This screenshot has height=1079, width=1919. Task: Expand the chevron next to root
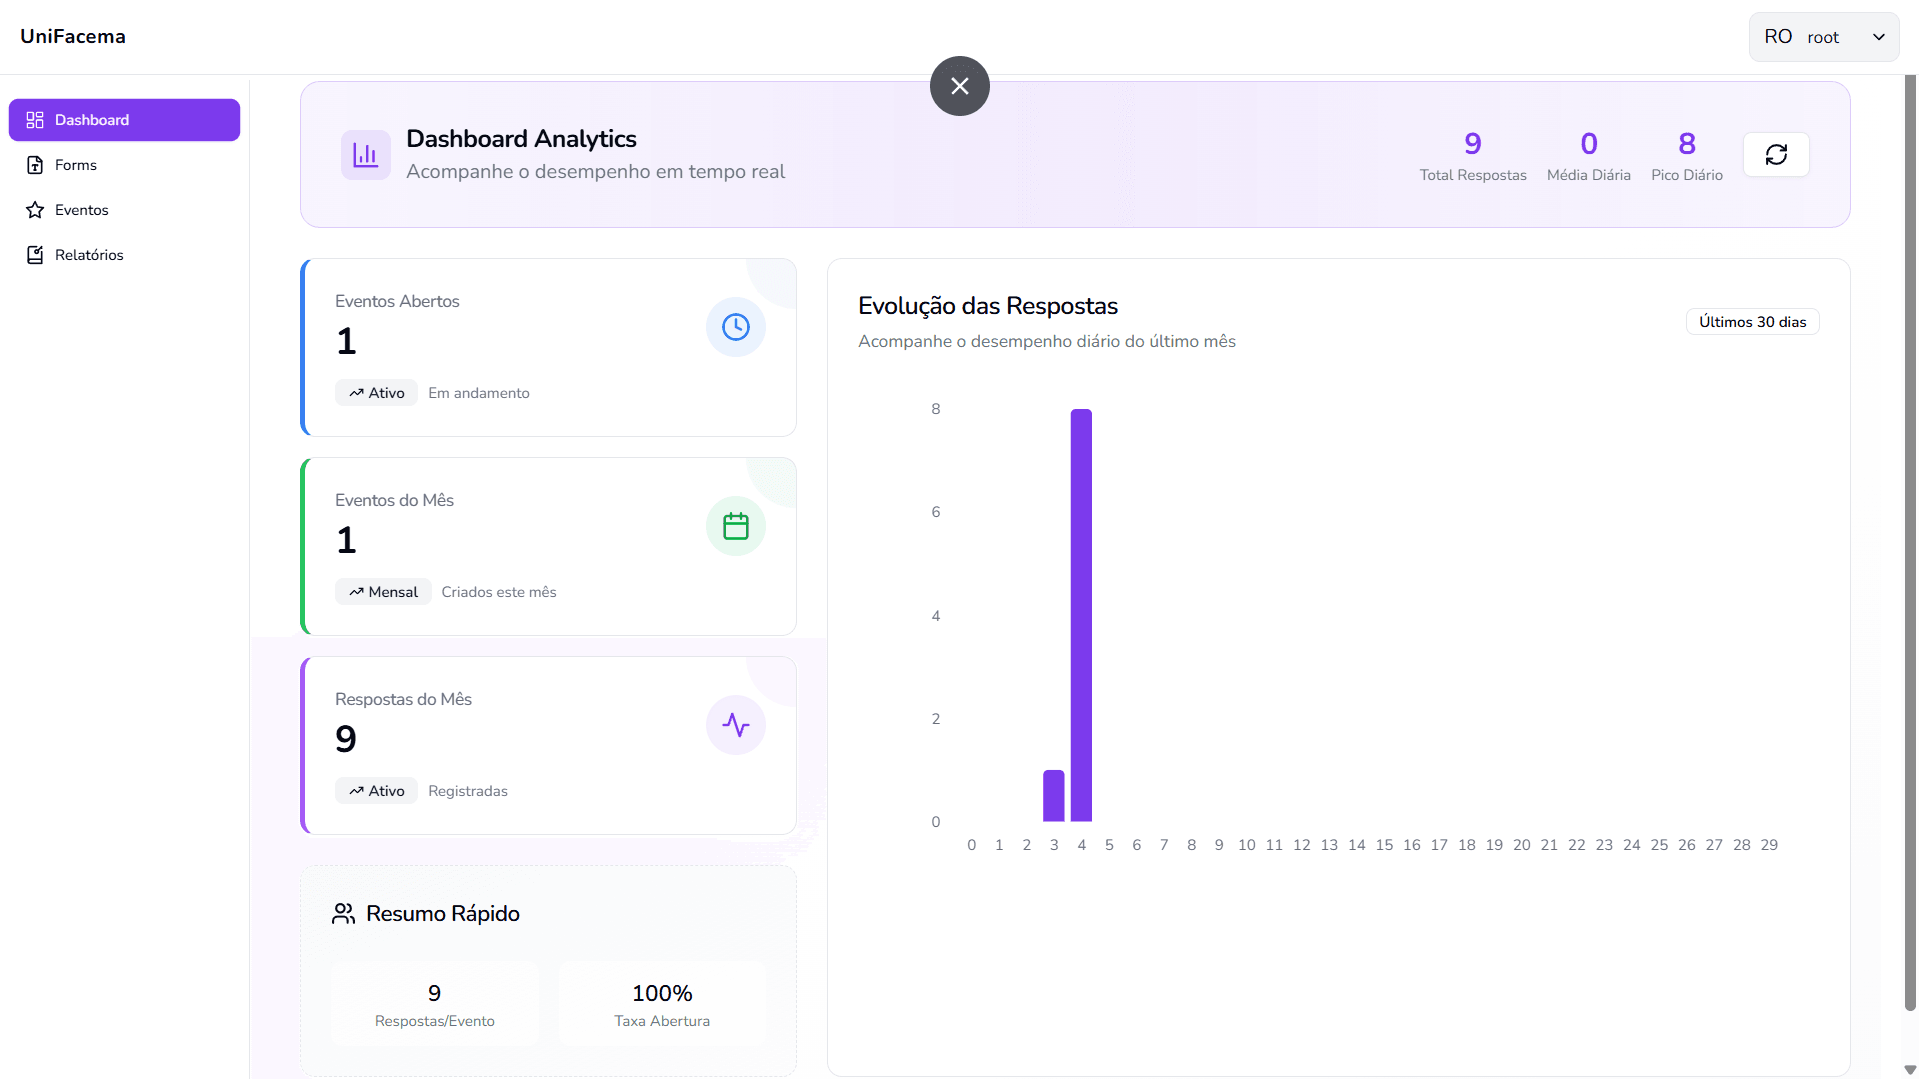tap(1878, 37)
